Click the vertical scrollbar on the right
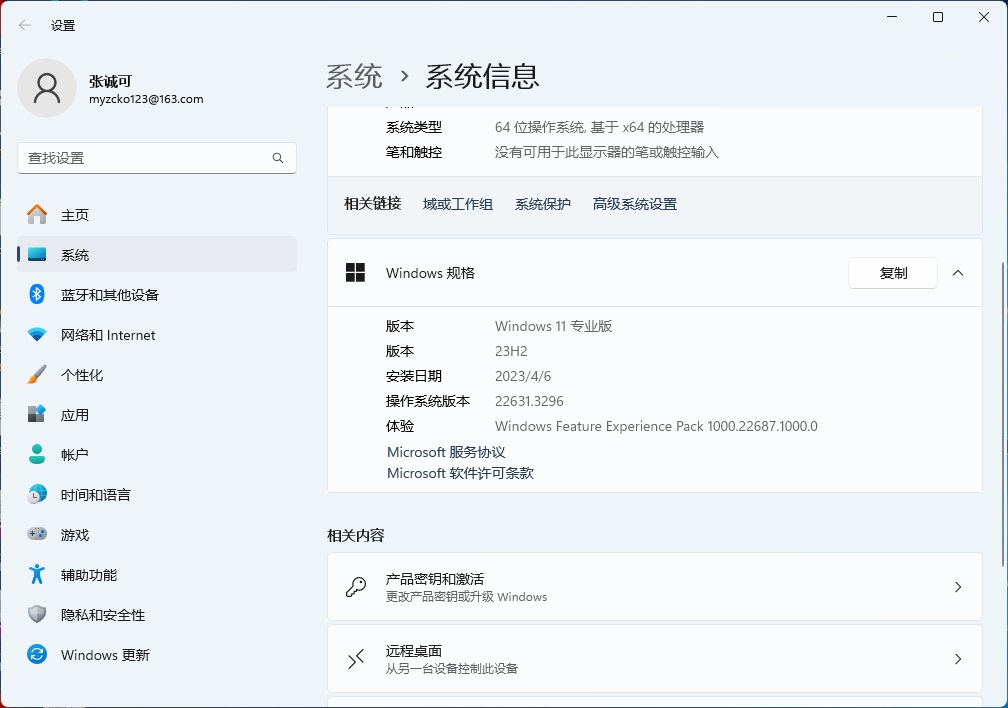This screenshot has height=708, width=1008. [x=1003, y=415]
